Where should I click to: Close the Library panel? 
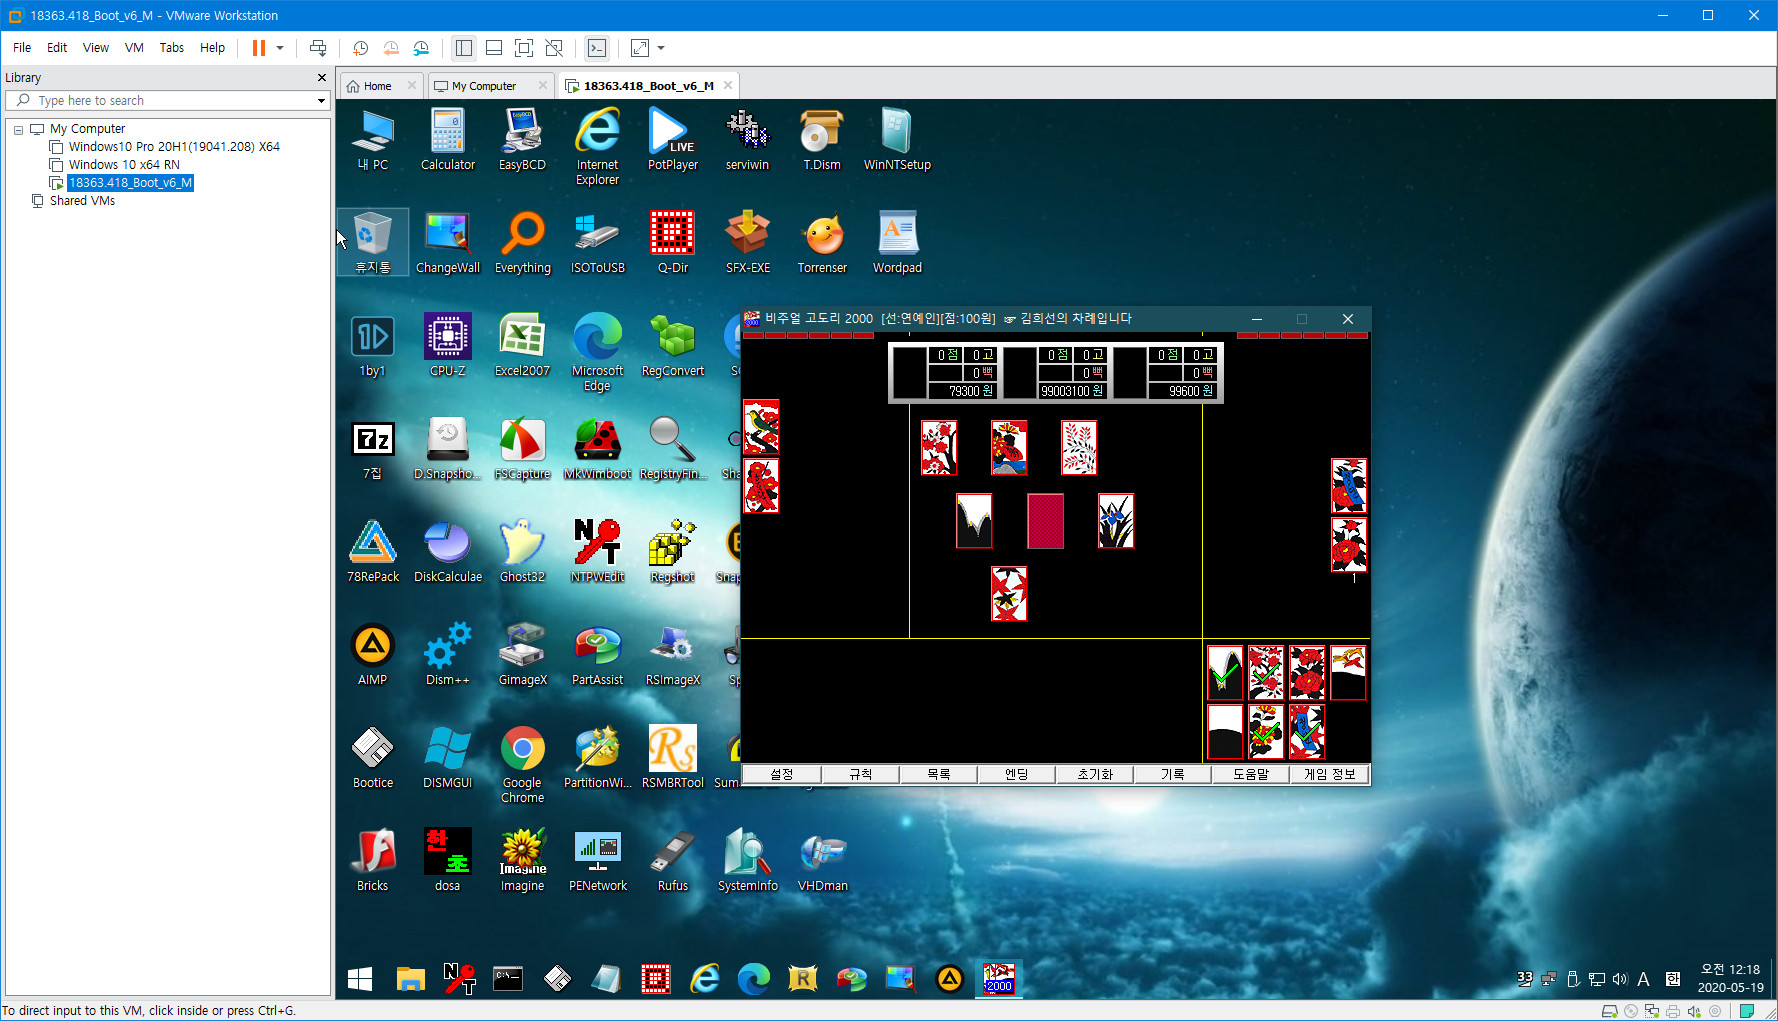click(x=322, y=77)
